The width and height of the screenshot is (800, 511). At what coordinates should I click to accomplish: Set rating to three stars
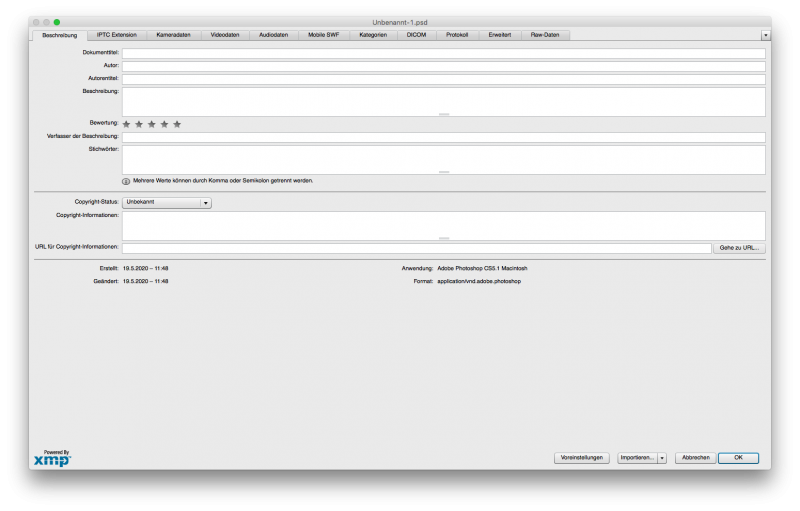point(152,124)
